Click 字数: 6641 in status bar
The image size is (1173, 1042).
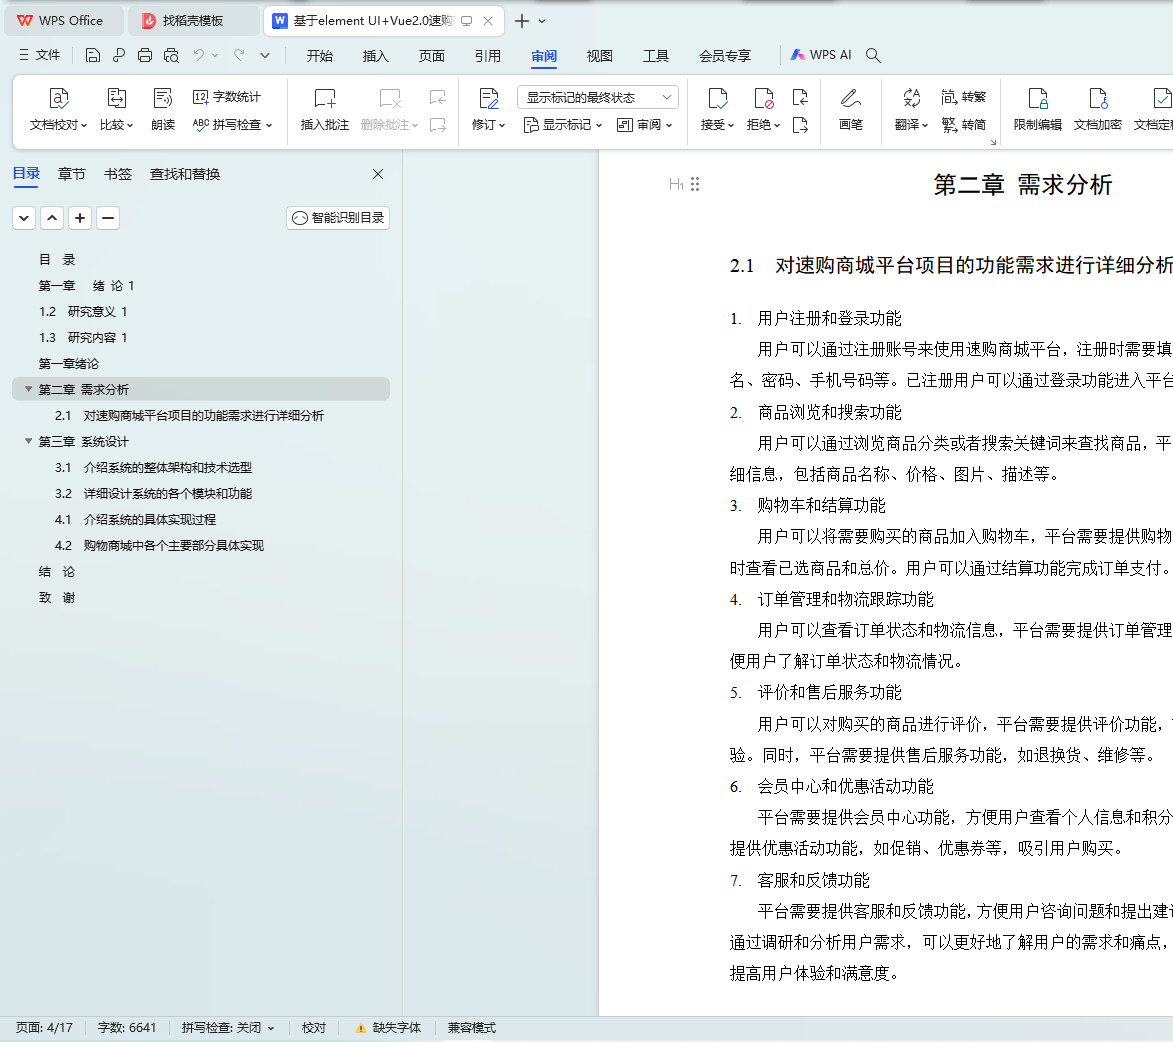point(127,1028)
